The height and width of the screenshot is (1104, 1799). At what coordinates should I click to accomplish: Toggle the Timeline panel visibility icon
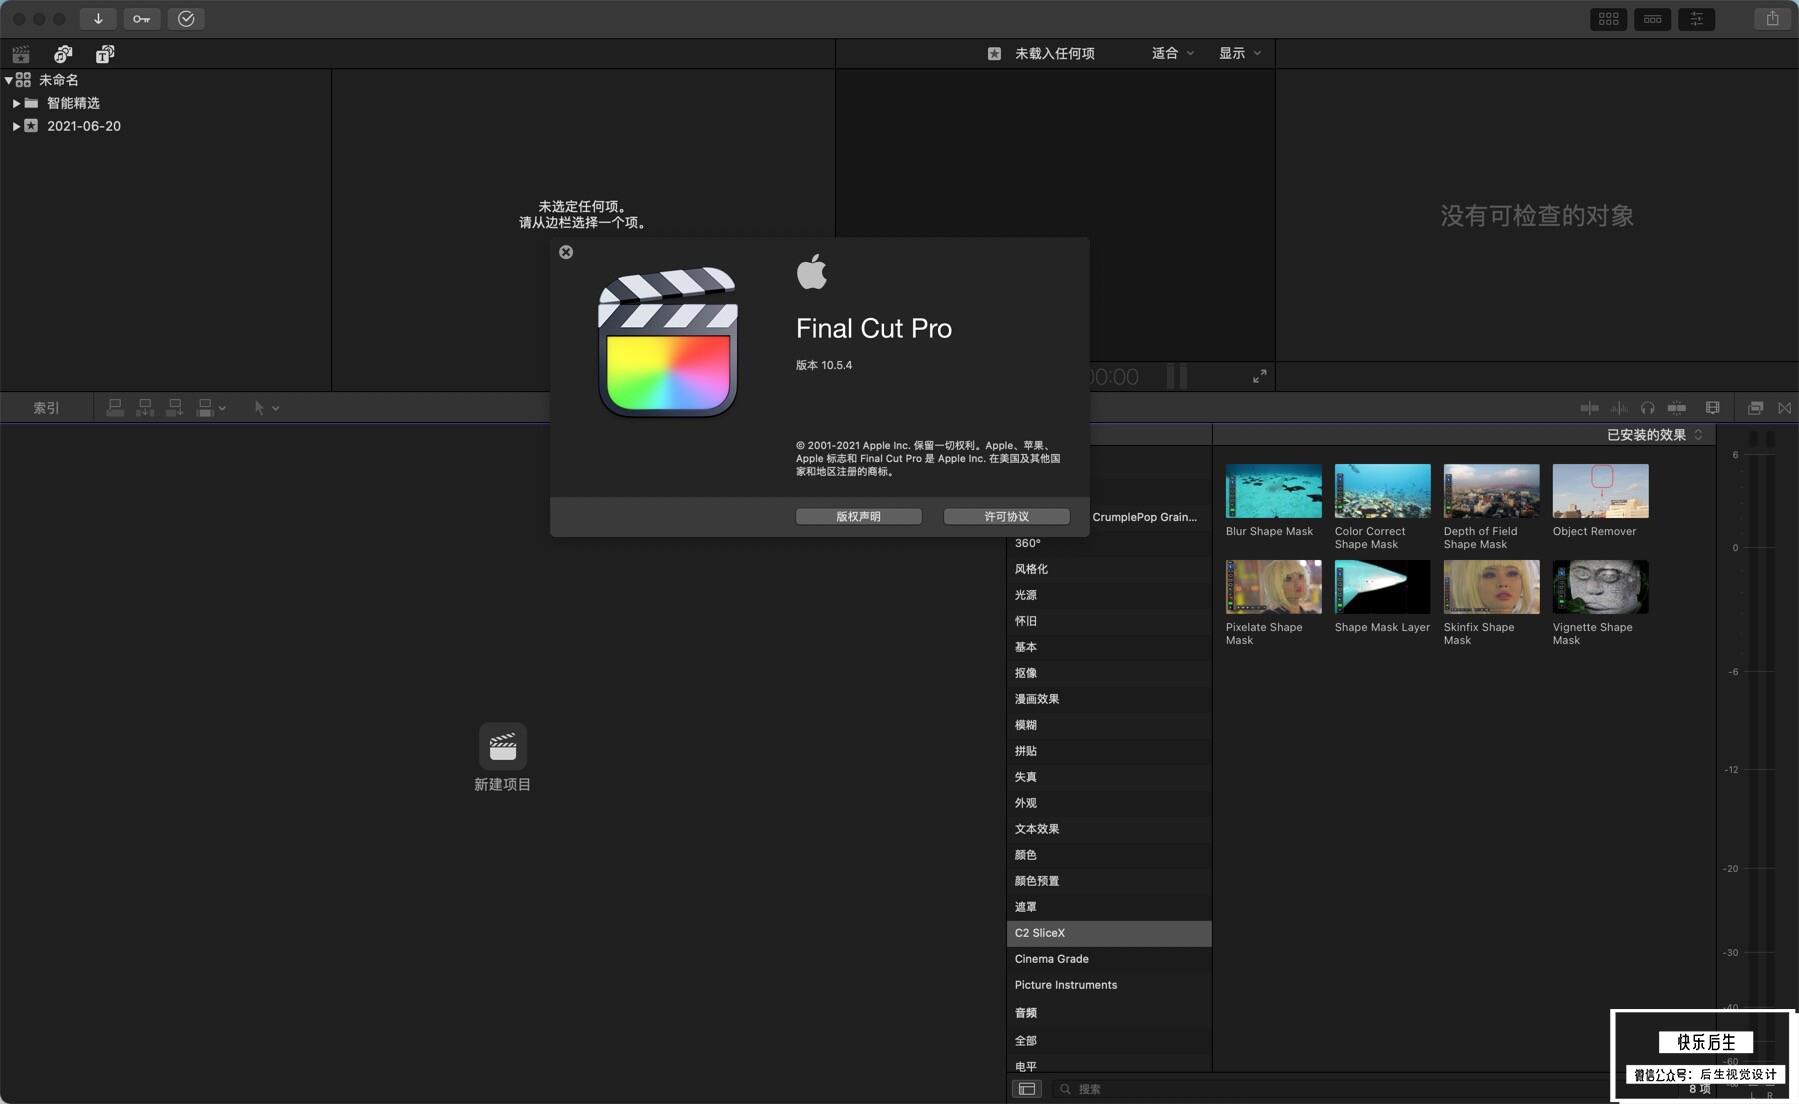pyautogui.click(x=1652, y=19)
